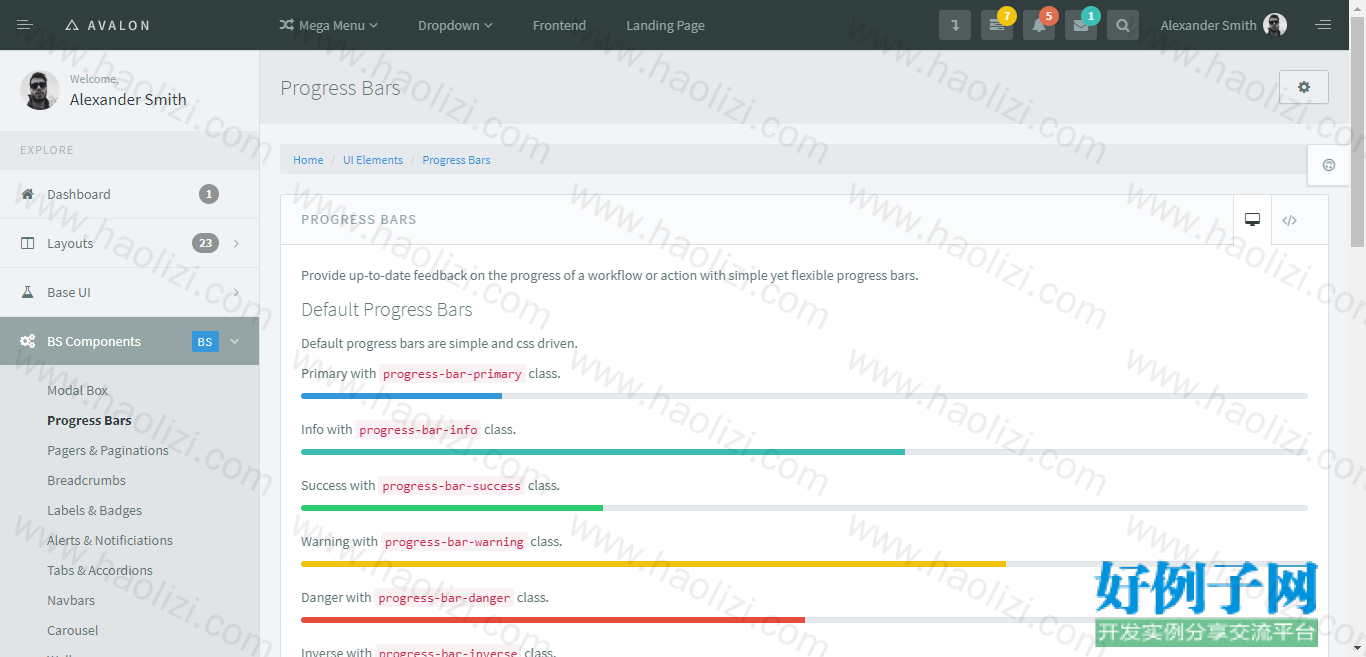
Task: Click the blue primary progress bar
Action: tap(401, 396)
